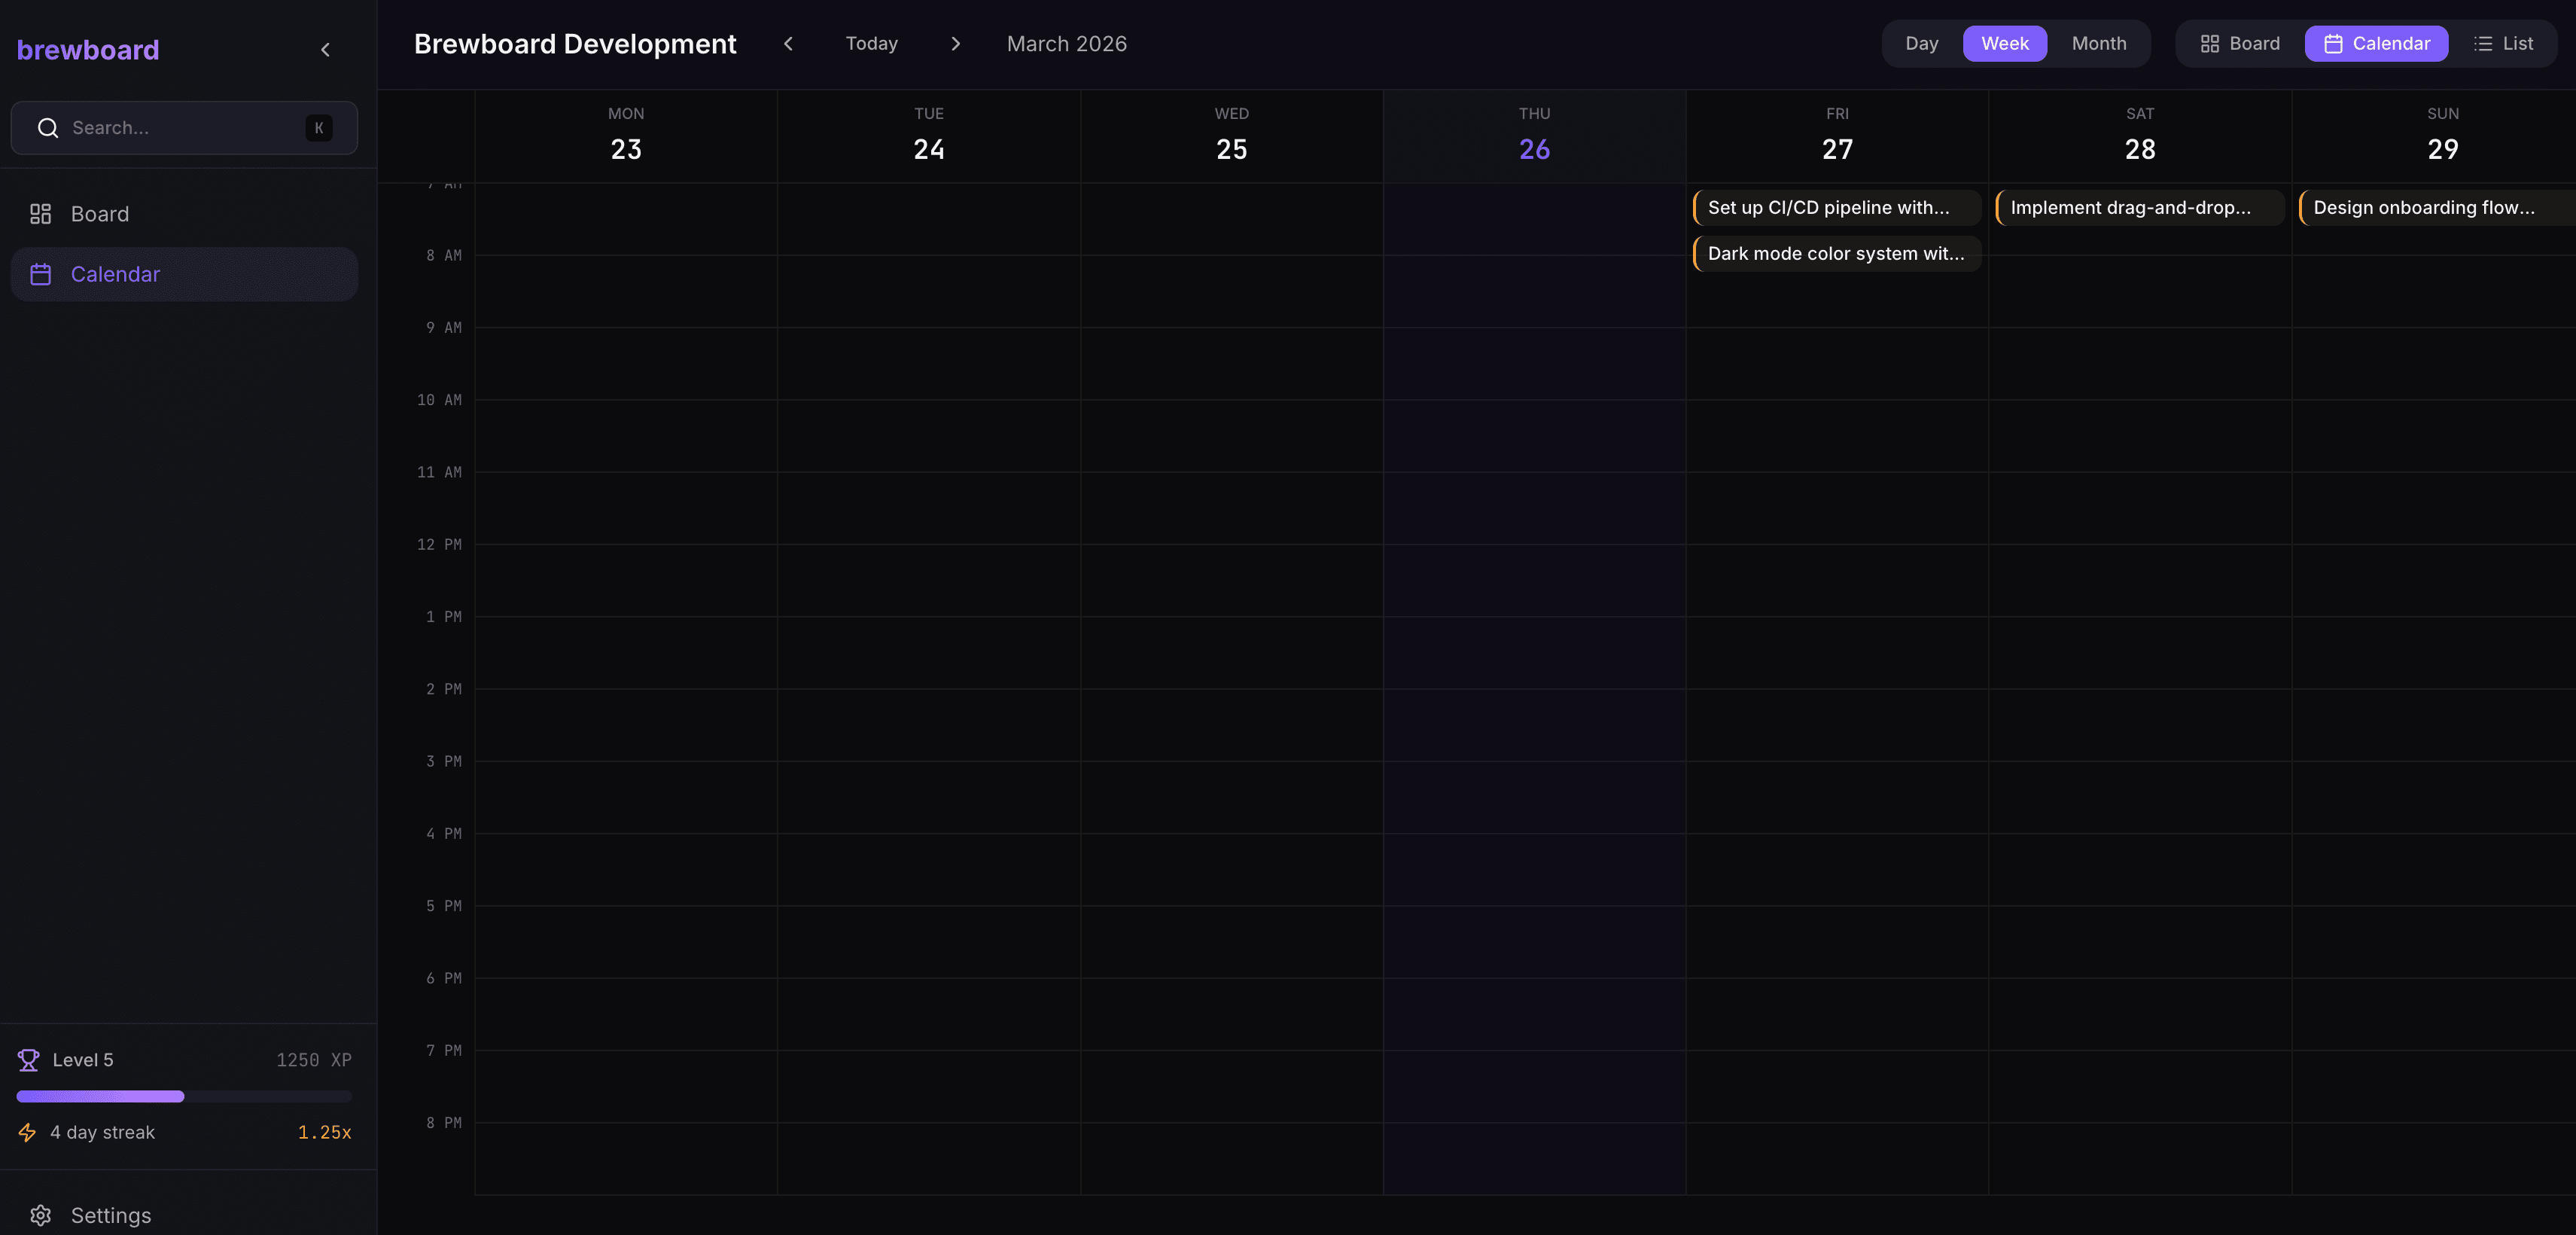2576x1235 pixels.
Task: Advance to next week with the forward chevron
Action: pyautogui.click(x=956, y=43)
